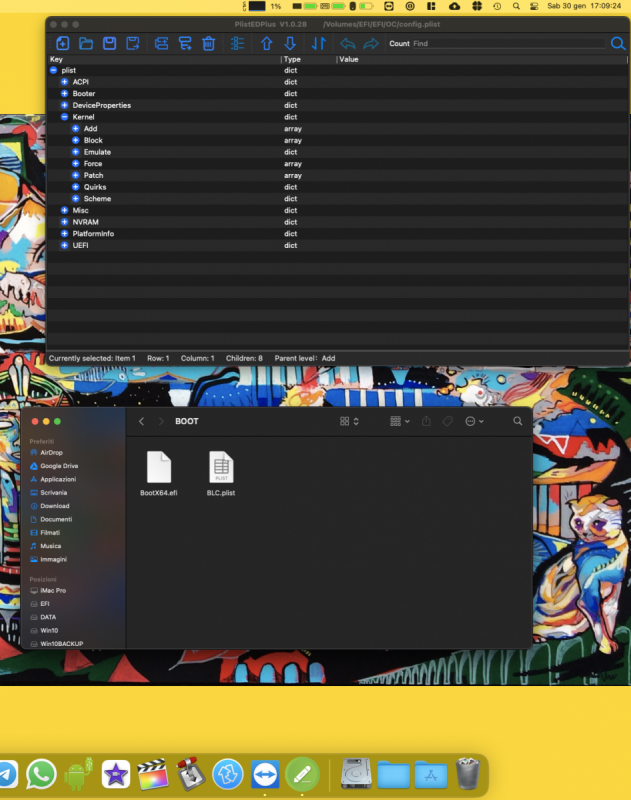The image size is (631, 800).
Task: Go back in Finder BOOT window
Action: (141, 421)
